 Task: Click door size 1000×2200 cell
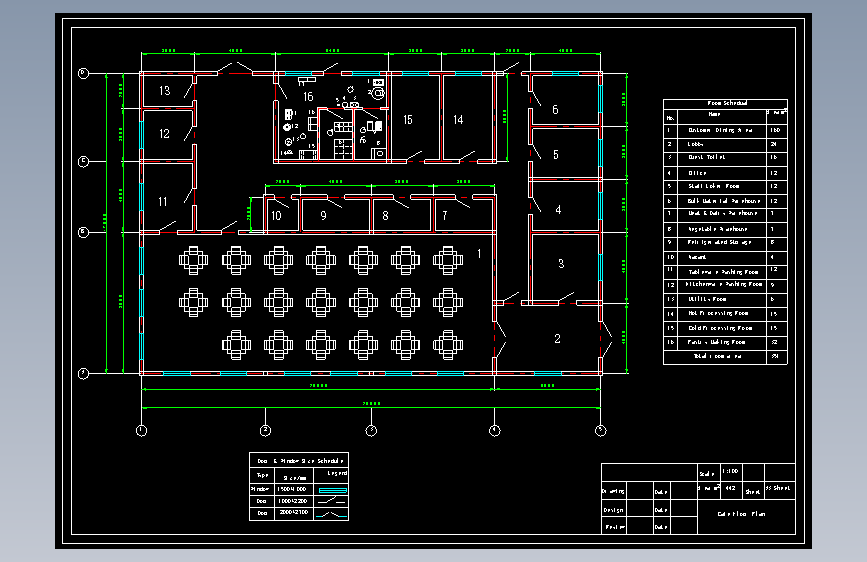point(293,501)
